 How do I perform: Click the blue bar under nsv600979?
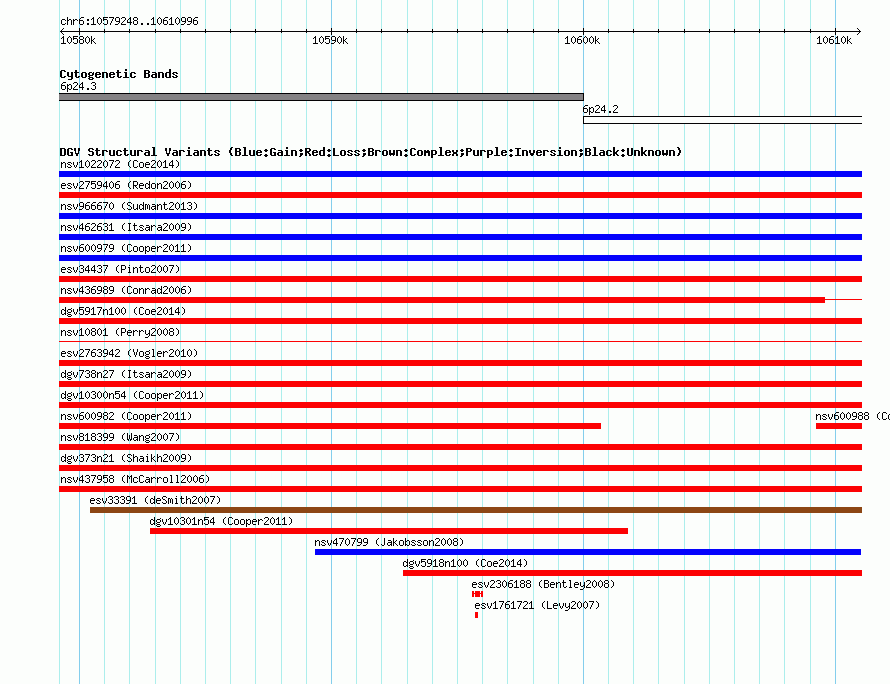tap(460, 258)
